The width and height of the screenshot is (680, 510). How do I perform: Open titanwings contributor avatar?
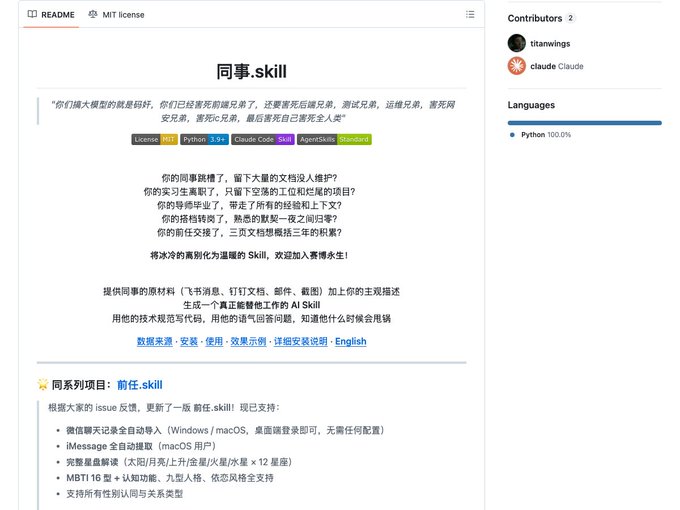tap(517, 43)
